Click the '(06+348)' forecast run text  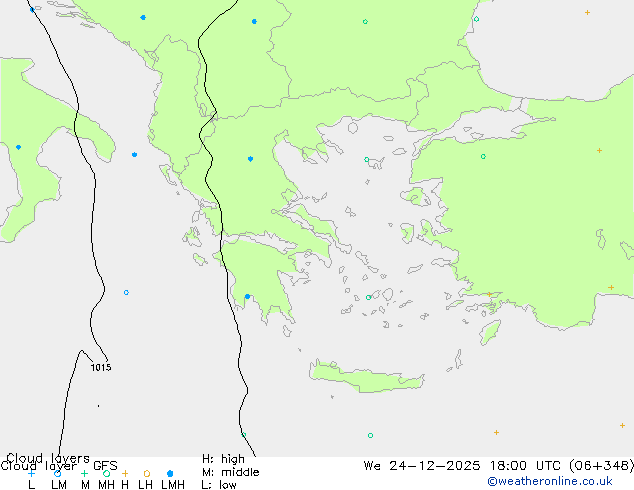click(x=602, y=466)
